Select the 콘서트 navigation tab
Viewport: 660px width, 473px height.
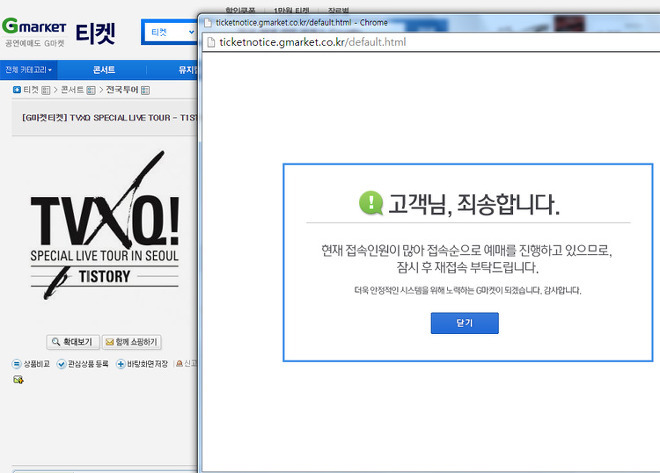point(104,70)
